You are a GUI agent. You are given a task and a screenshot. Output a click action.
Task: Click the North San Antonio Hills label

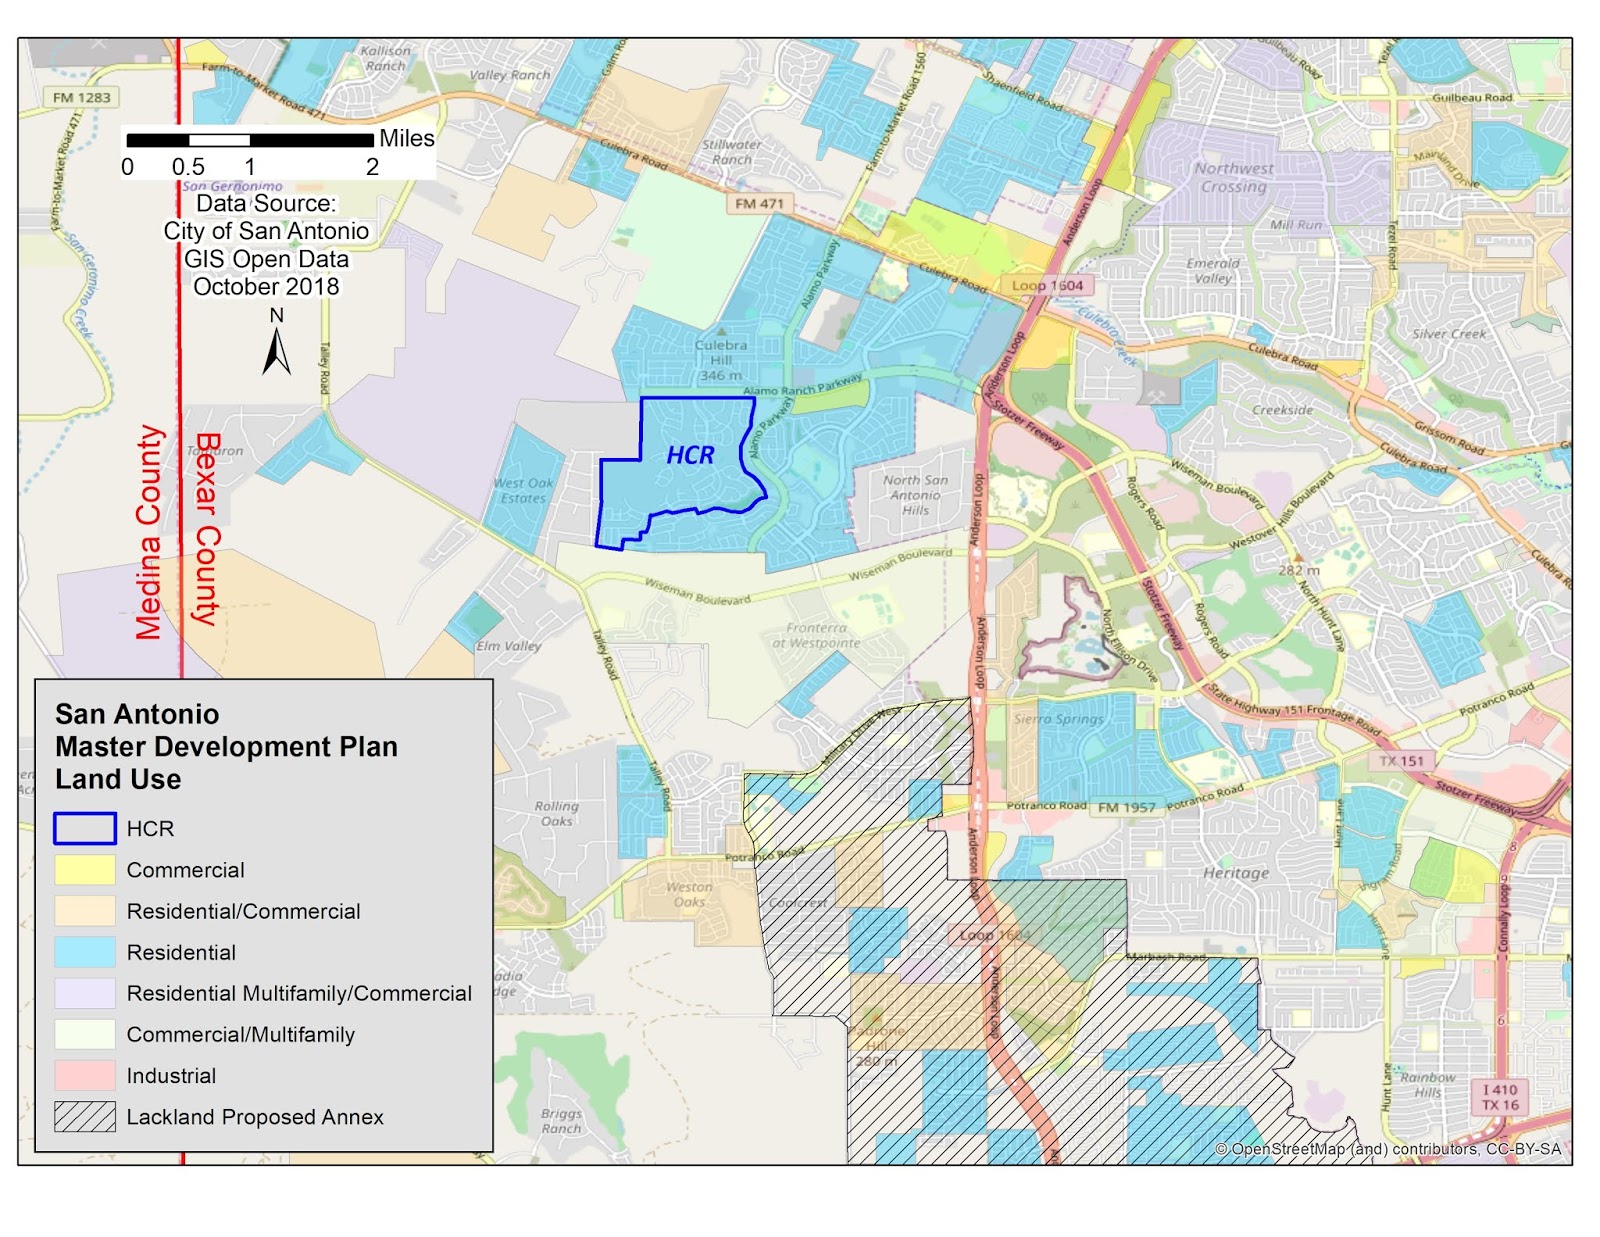click(x=915, y=495)
